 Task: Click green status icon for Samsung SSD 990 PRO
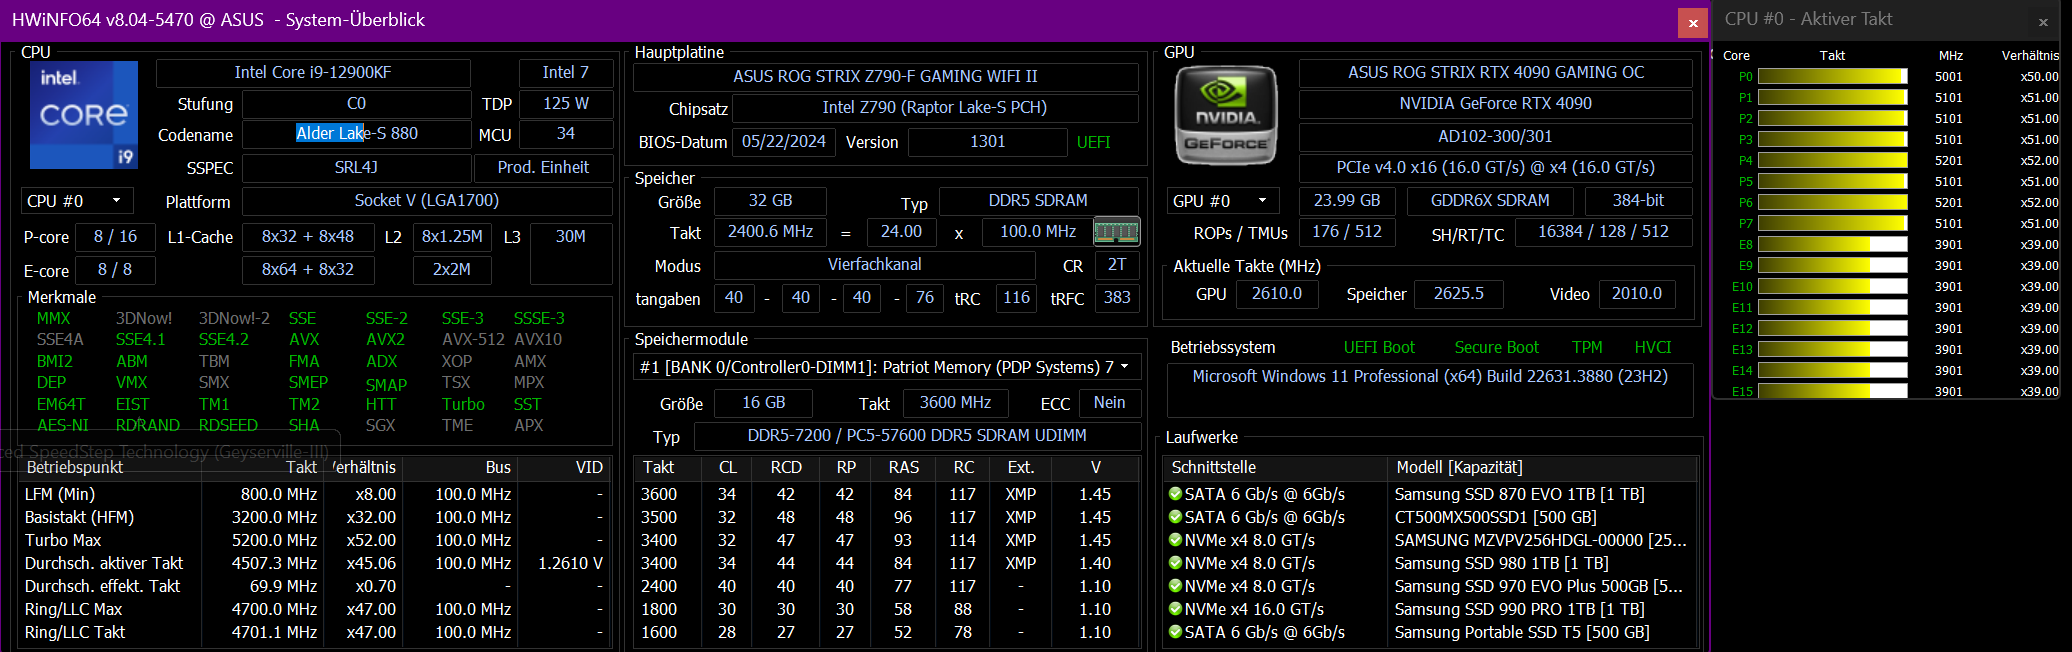1175,609
